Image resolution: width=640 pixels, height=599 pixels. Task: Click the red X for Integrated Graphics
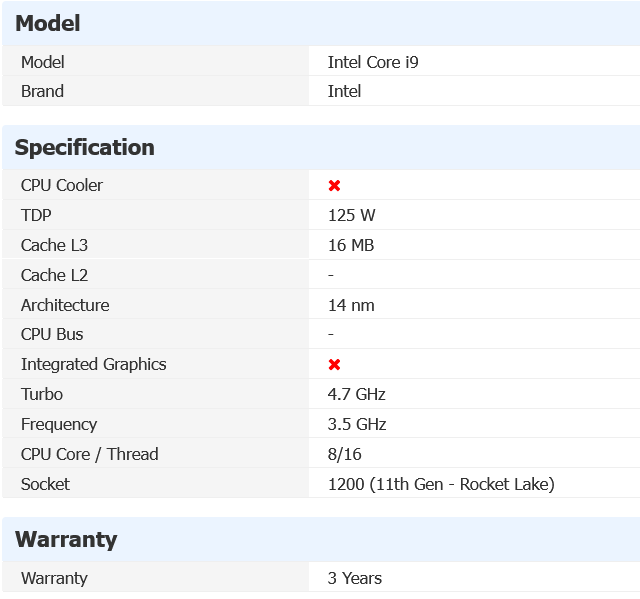pyautogui.click(x=334, y=364)
